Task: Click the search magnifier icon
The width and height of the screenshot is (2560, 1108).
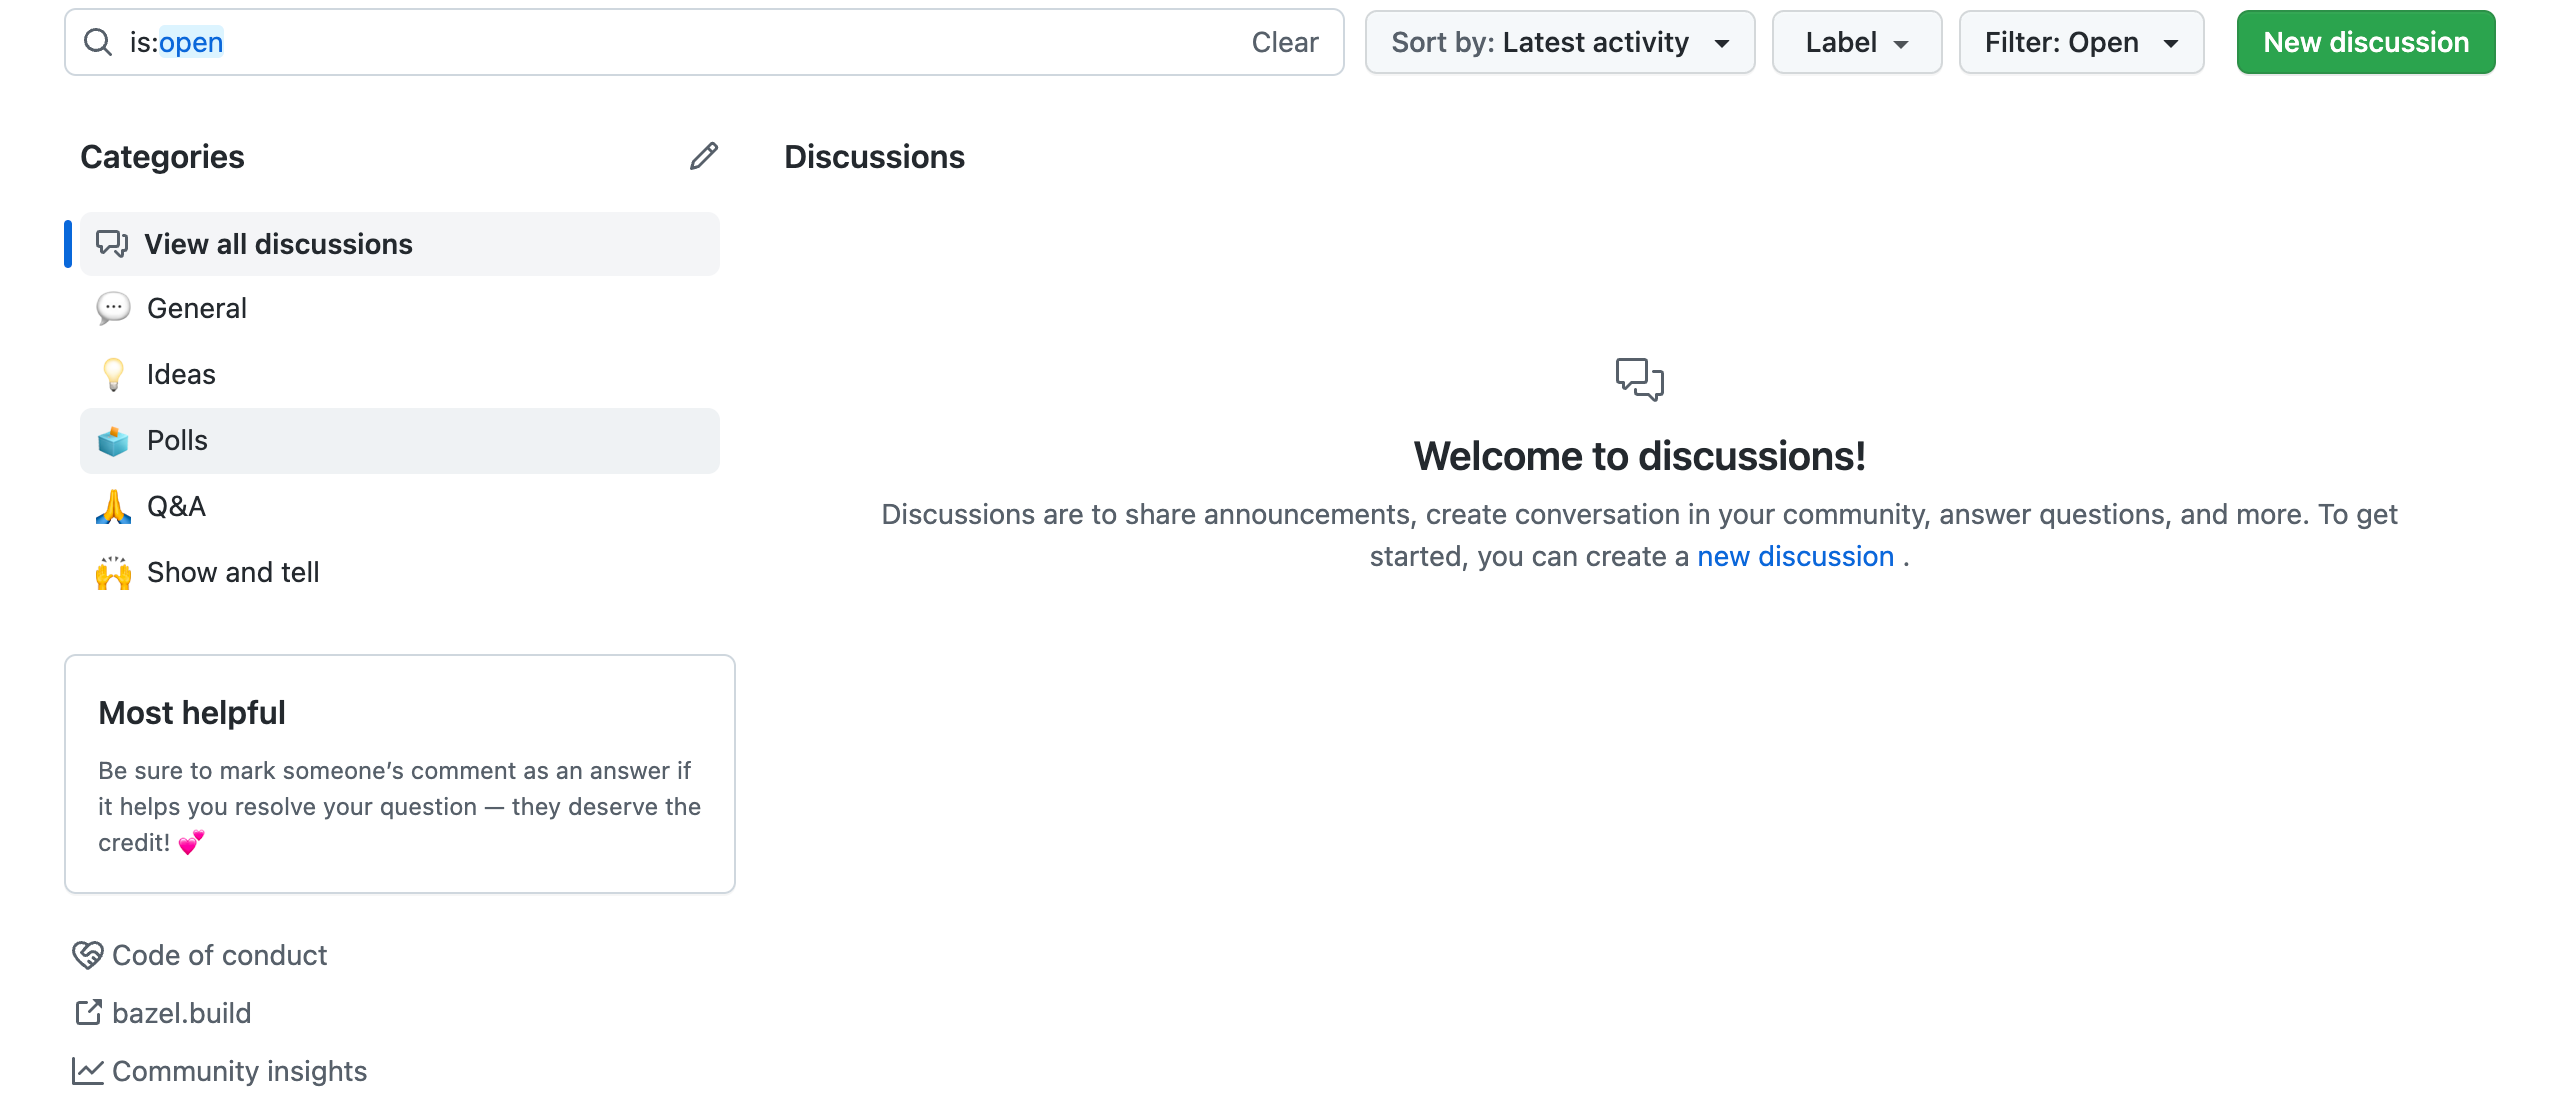Action: [97, 42]
